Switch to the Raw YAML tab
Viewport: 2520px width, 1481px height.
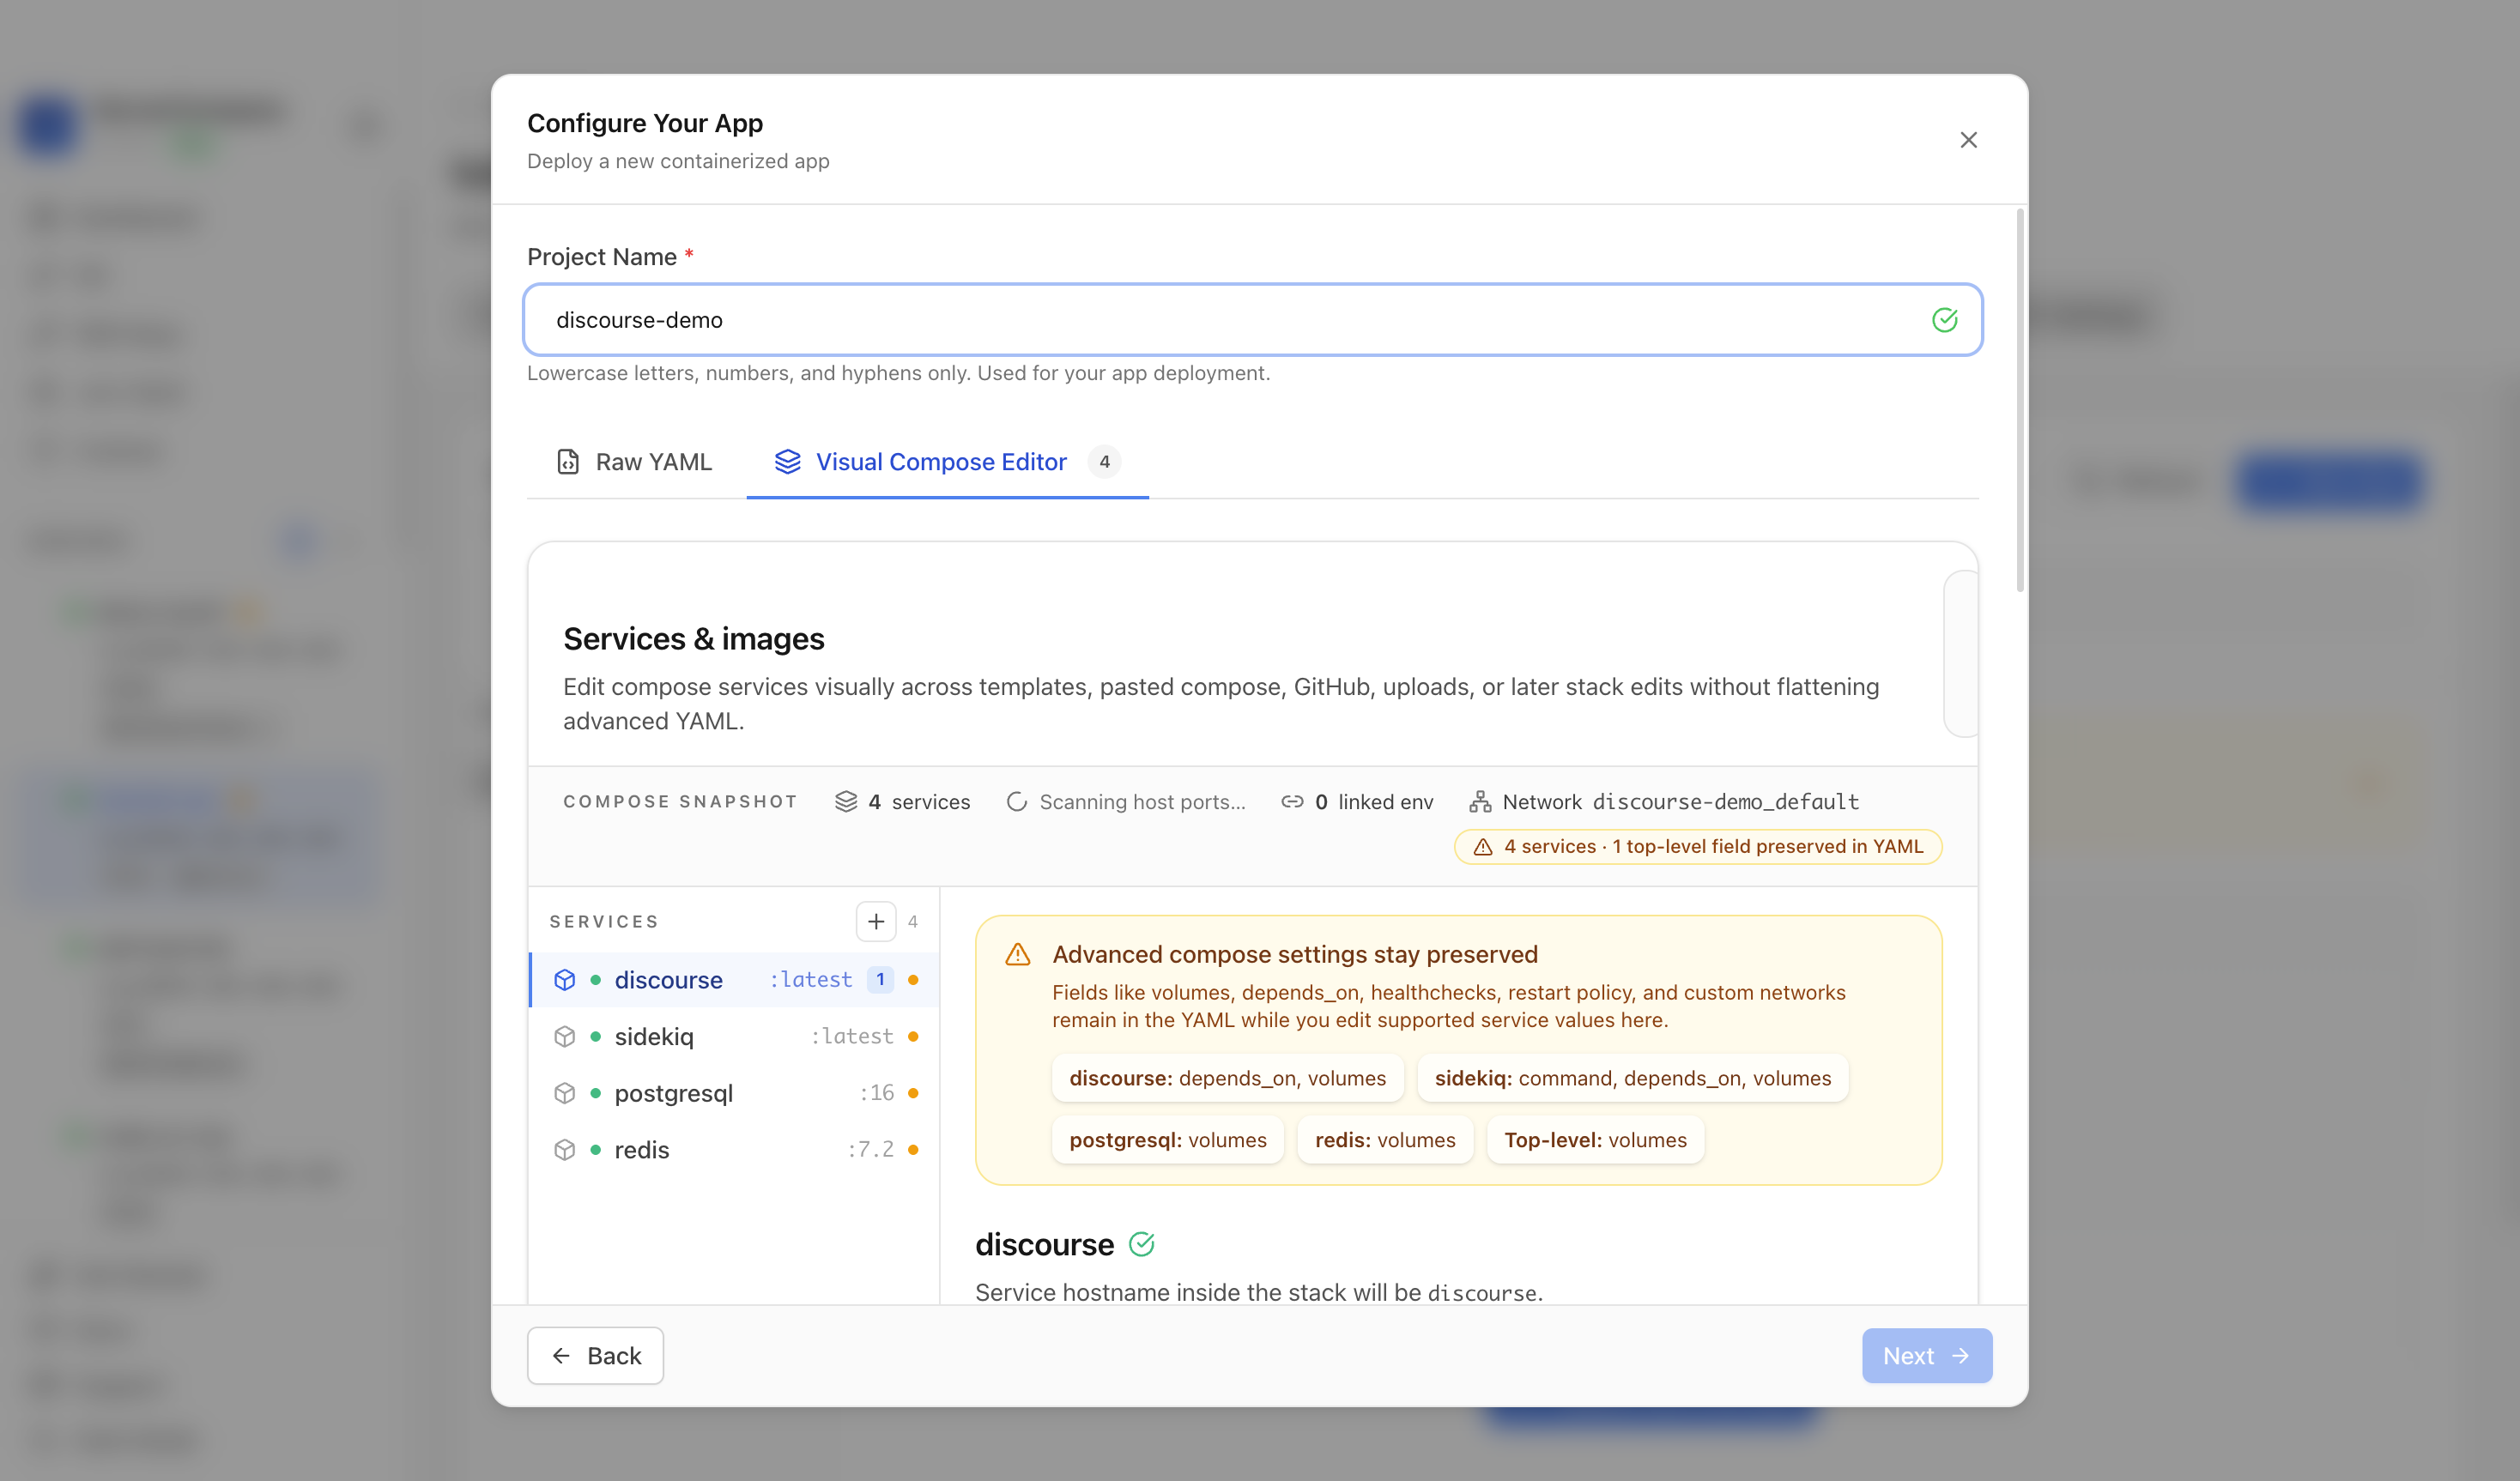pyautogui.click(x=634, y=462)
